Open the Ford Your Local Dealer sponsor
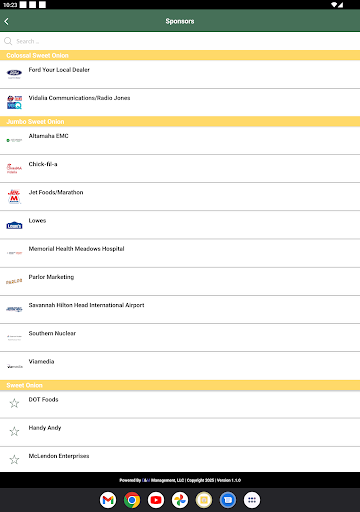Screen dimensions: 360x512 pos(180,74)
